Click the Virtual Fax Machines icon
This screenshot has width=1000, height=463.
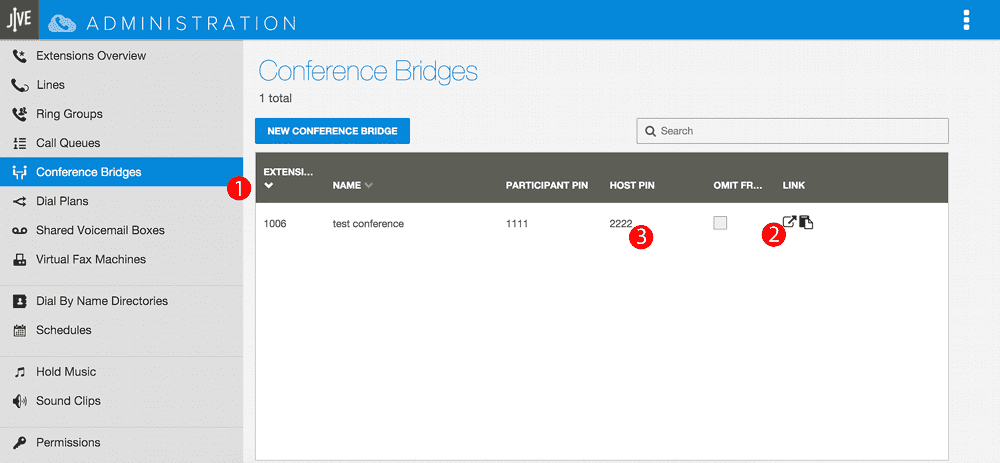point(19,259)
